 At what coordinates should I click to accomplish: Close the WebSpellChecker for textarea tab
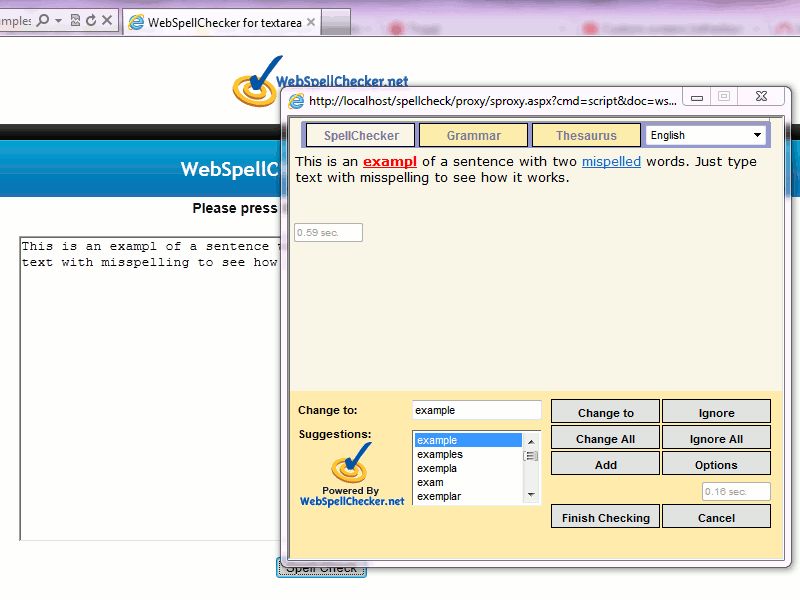(311, 22)
